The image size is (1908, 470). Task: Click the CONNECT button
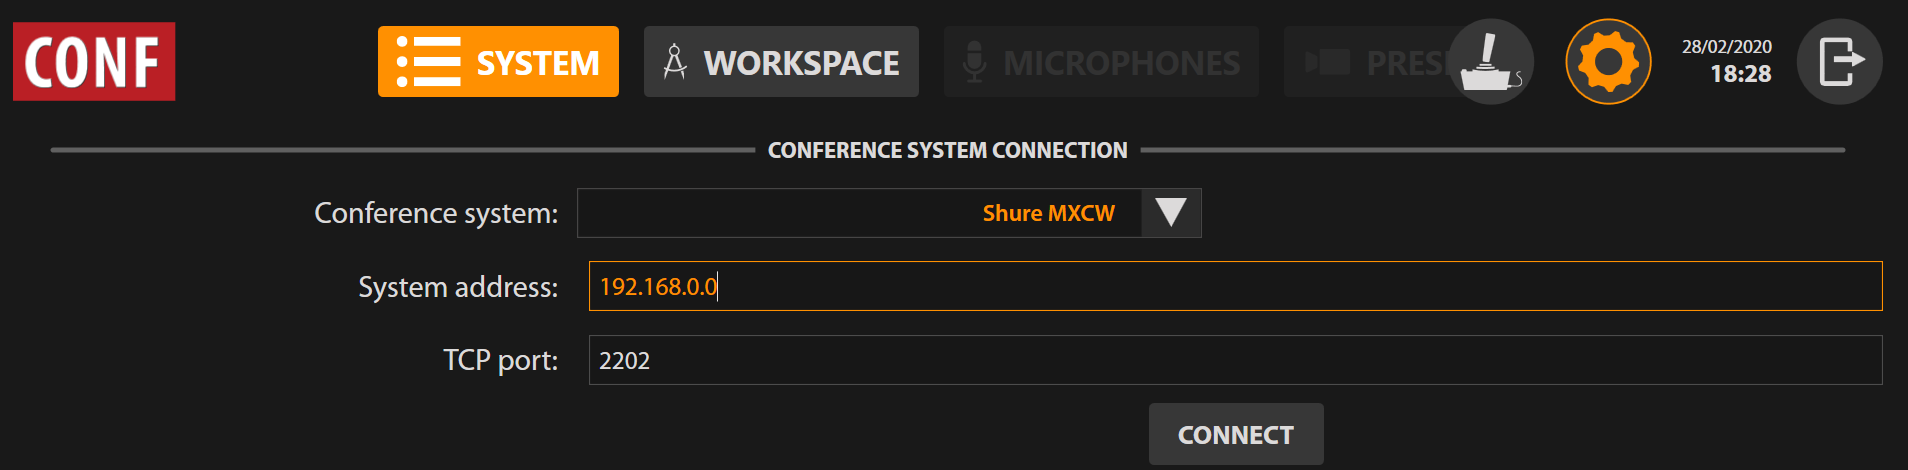[1236, 434]
